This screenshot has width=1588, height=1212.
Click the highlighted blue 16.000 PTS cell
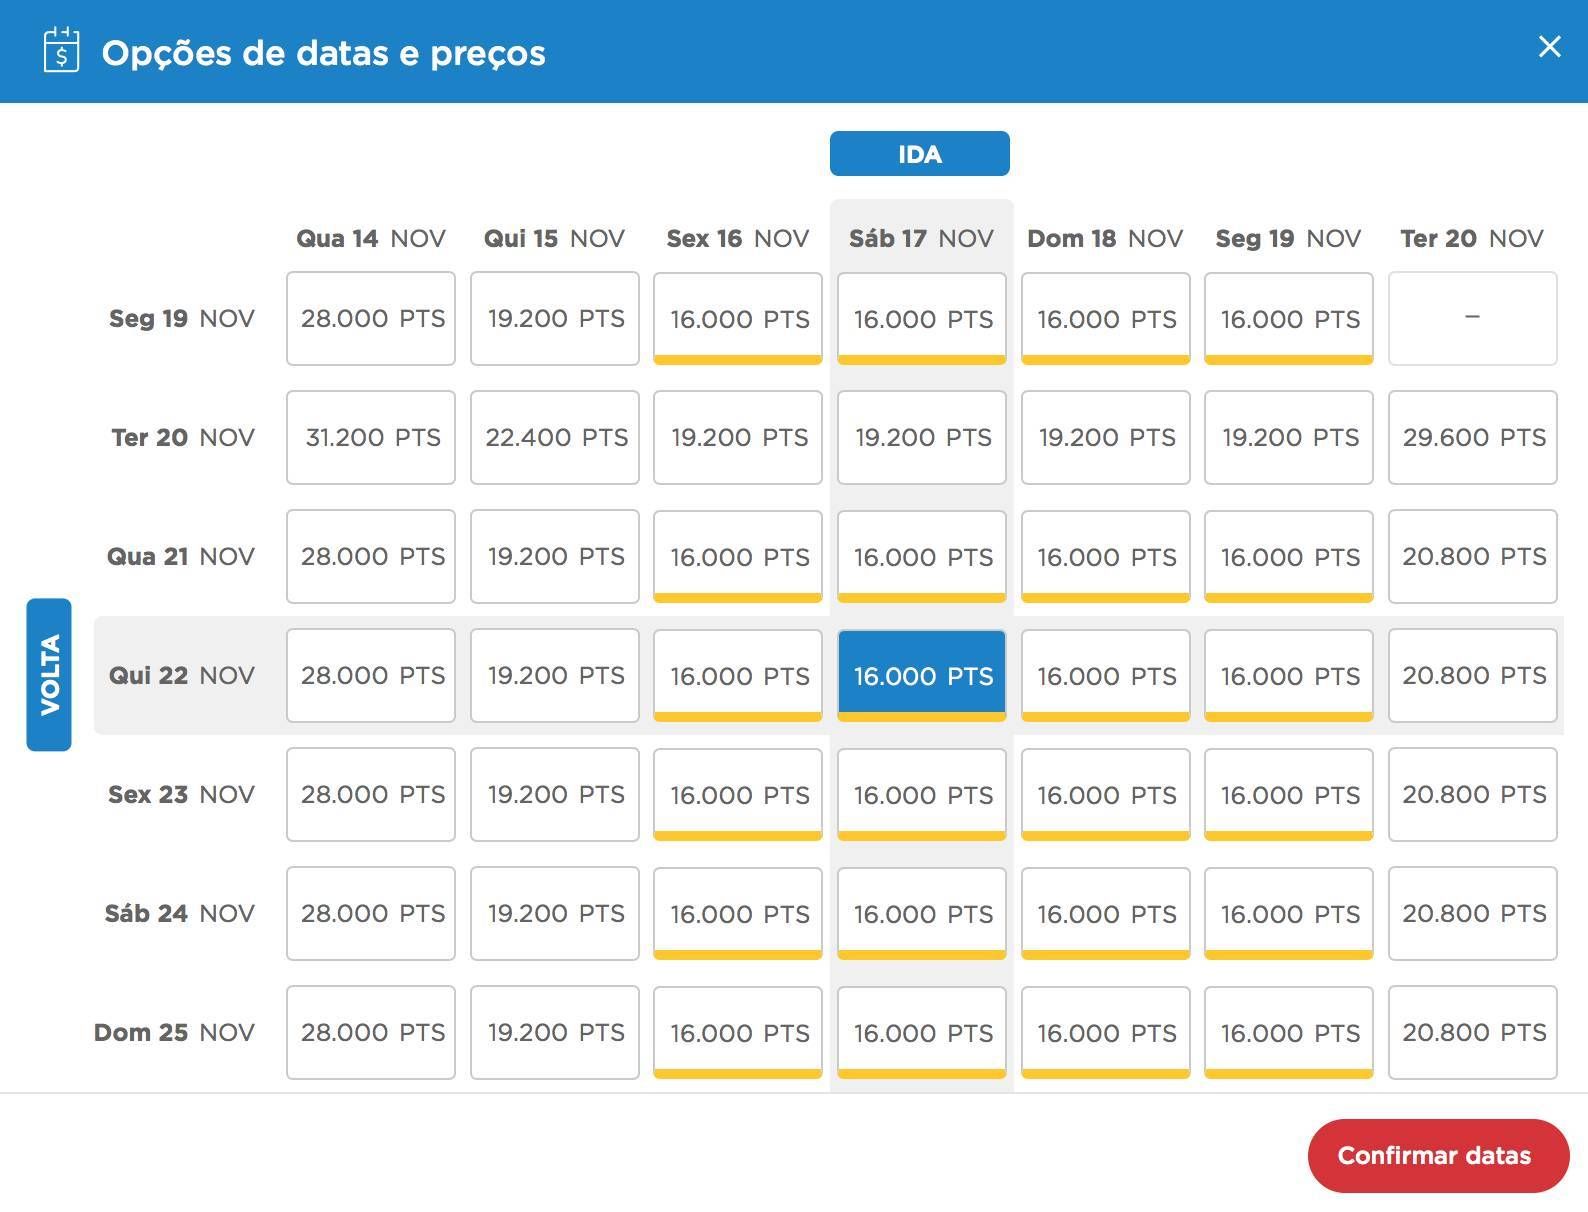tap(922, 675)
